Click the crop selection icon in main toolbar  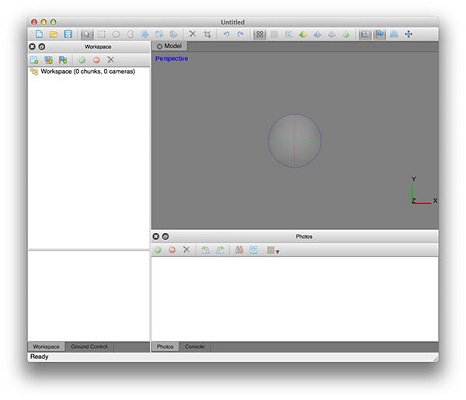click(x=207, y=34)
